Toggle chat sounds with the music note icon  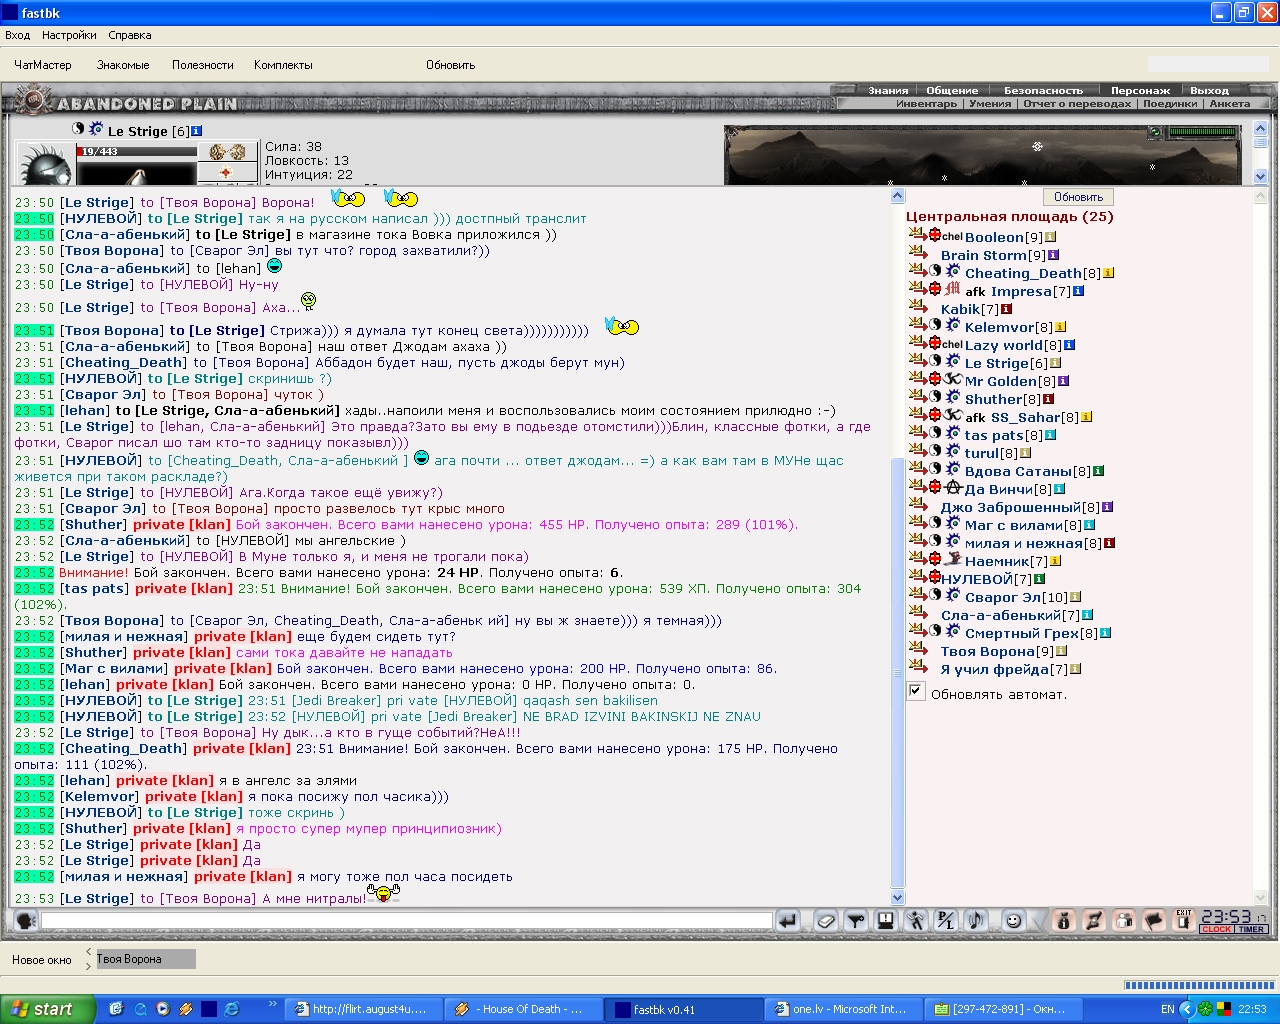[976, 921]
